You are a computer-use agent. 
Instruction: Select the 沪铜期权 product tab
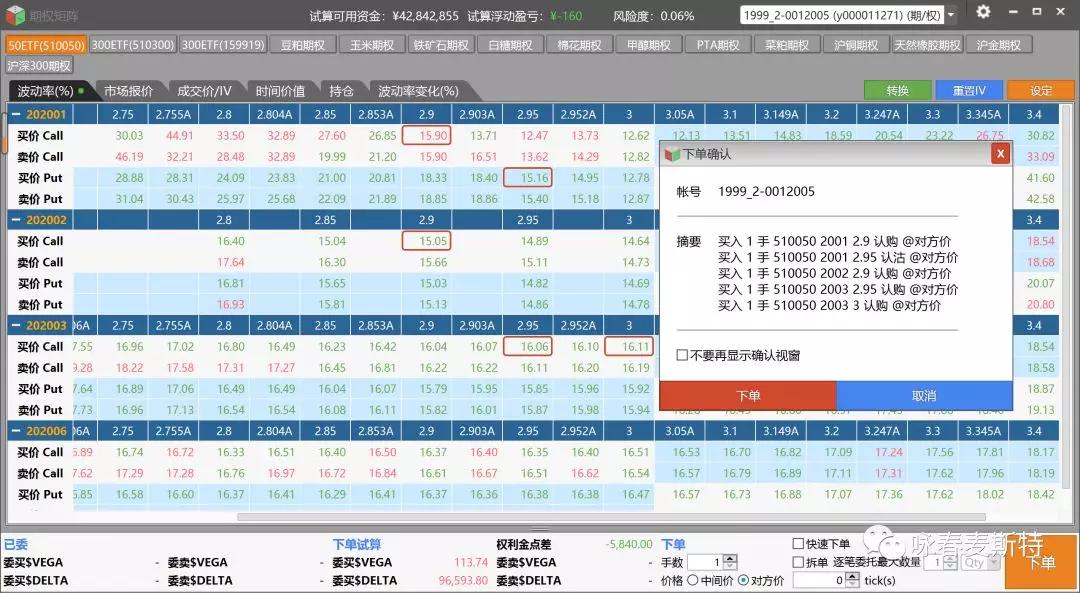coord(857,45)
